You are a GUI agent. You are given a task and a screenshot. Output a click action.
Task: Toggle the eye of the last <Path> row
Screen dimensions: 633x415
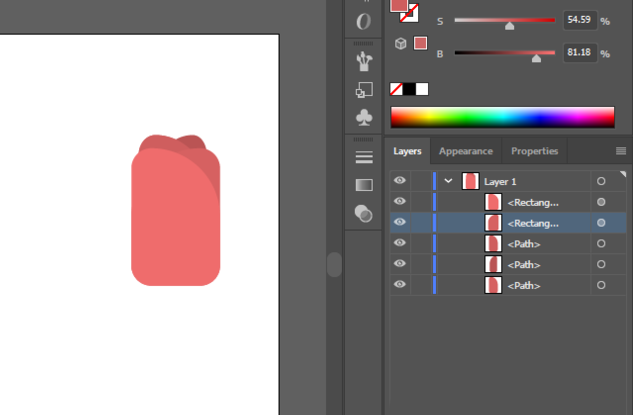pyautogui.click(x=400, y=284)
